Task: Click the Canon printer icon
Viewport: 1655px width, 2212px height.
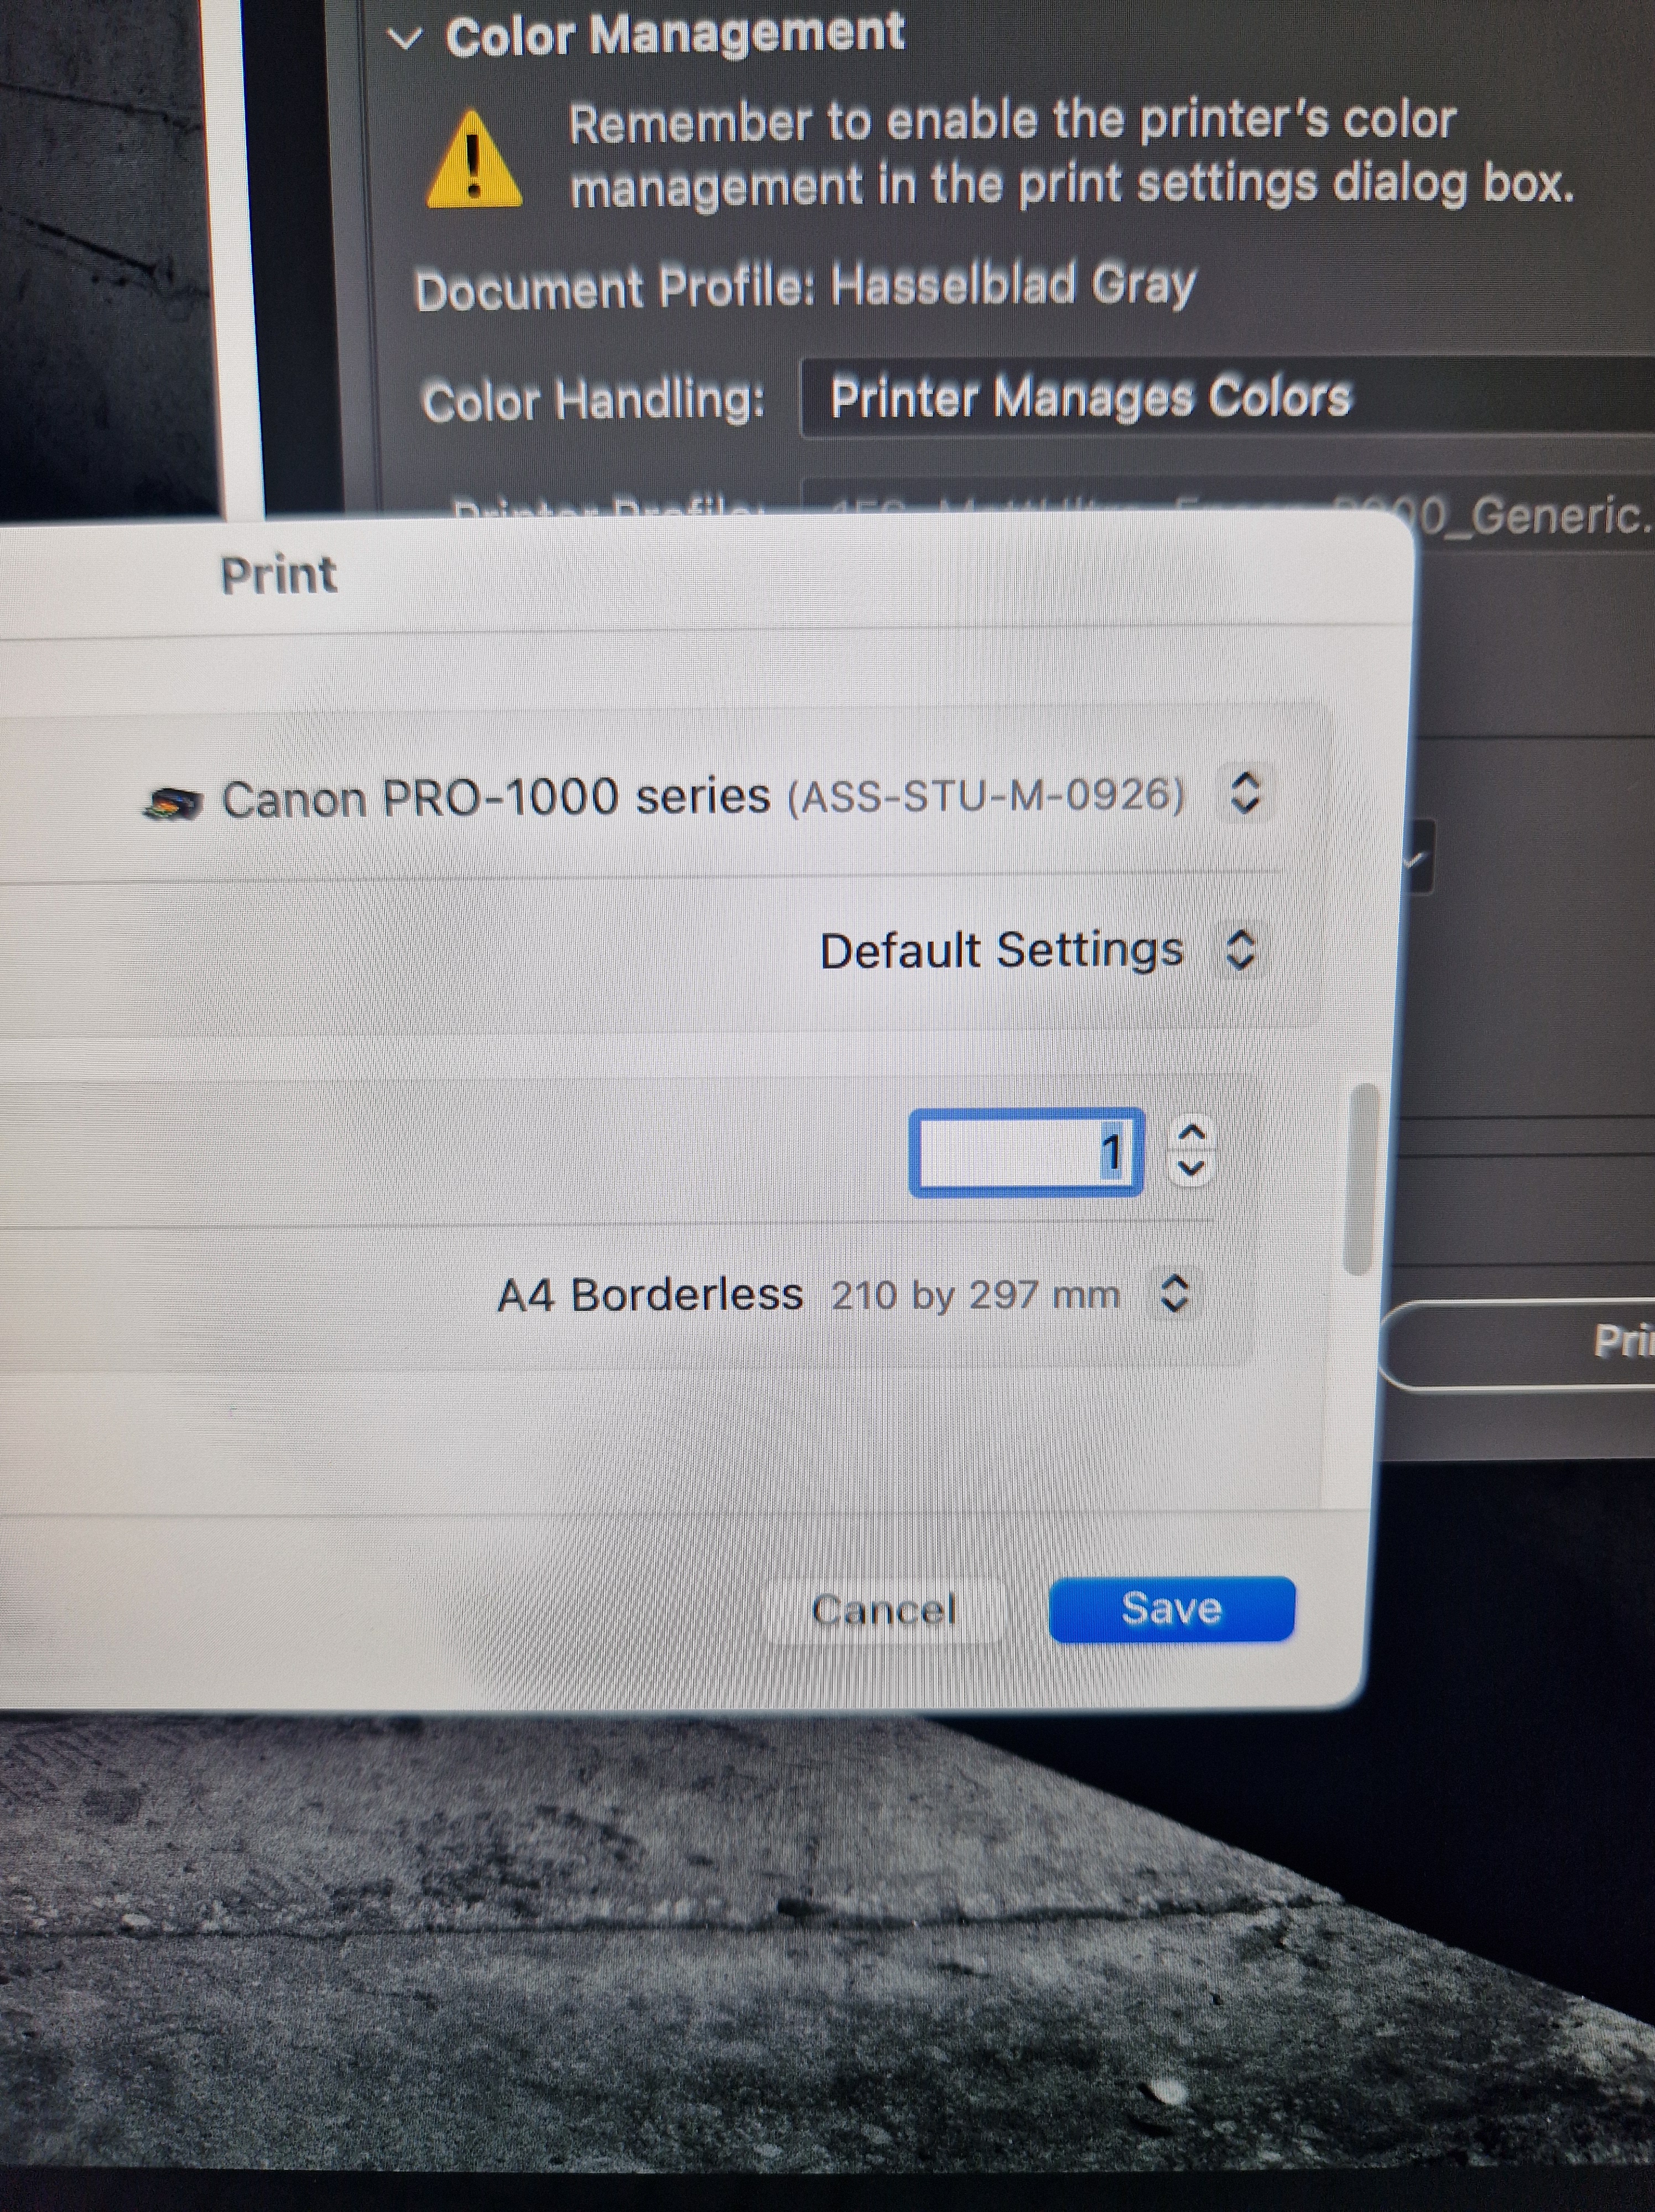Action: coord(174,802)
